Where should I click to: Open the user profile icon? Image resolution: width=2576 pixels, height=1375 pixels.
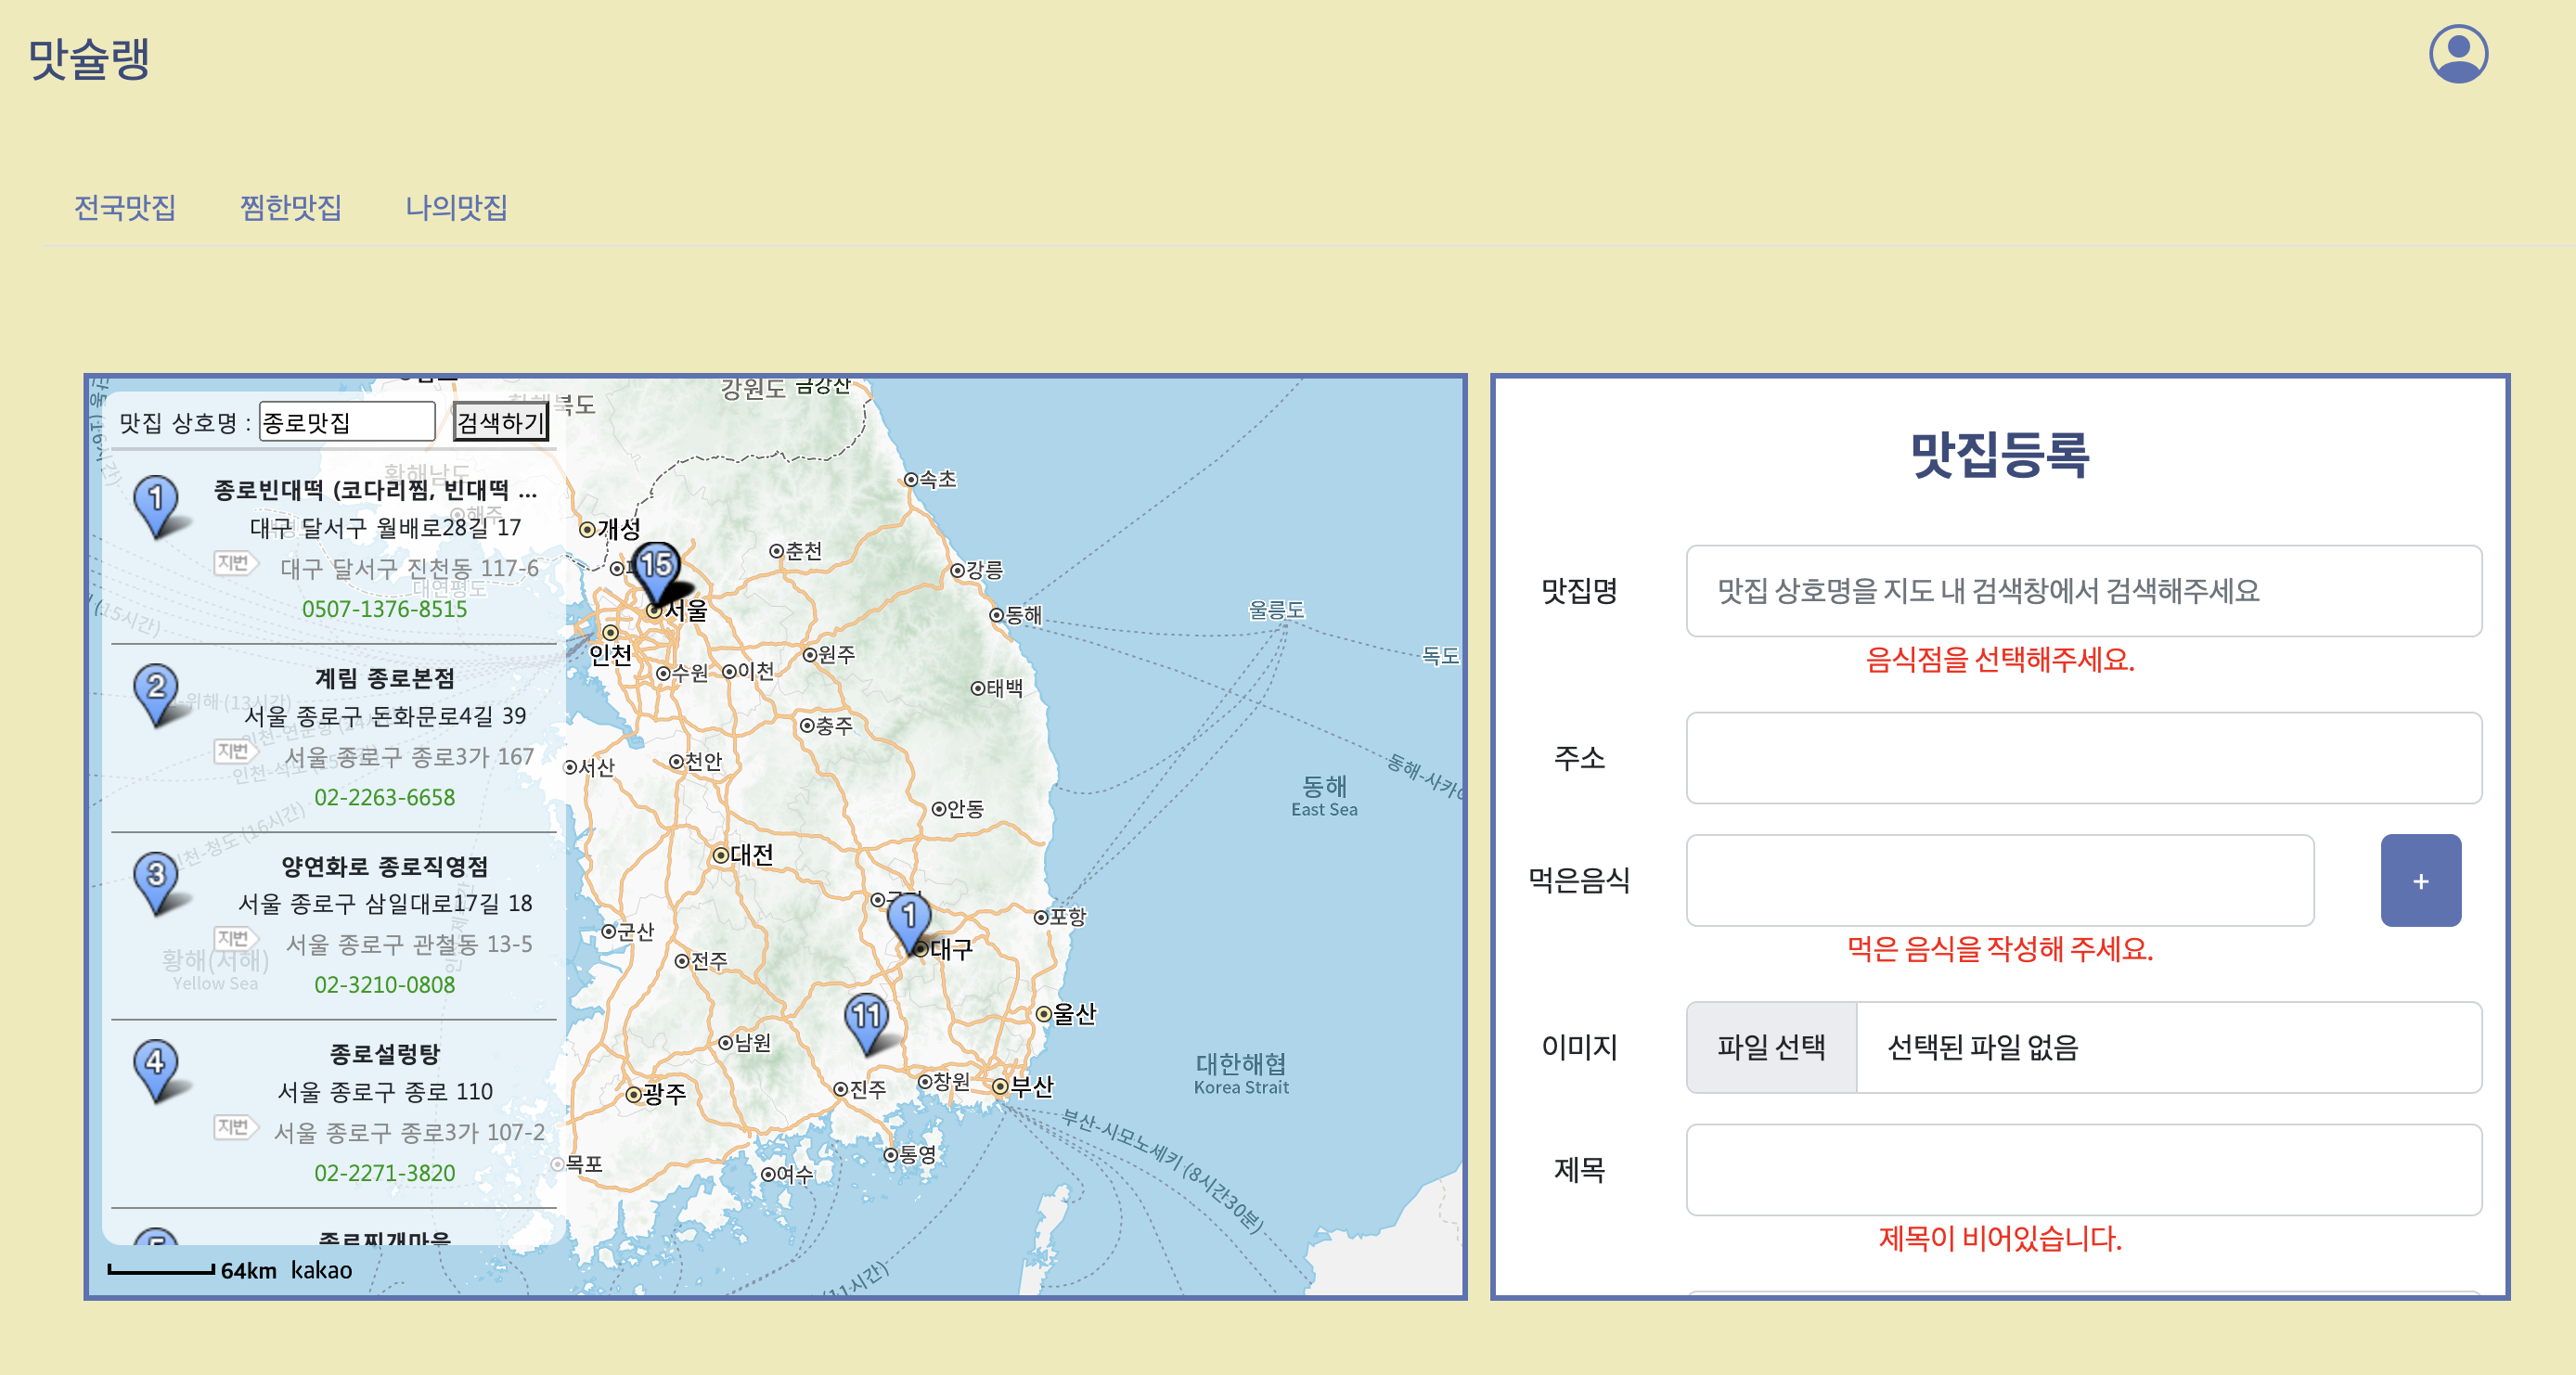[x=2457, y=54]
